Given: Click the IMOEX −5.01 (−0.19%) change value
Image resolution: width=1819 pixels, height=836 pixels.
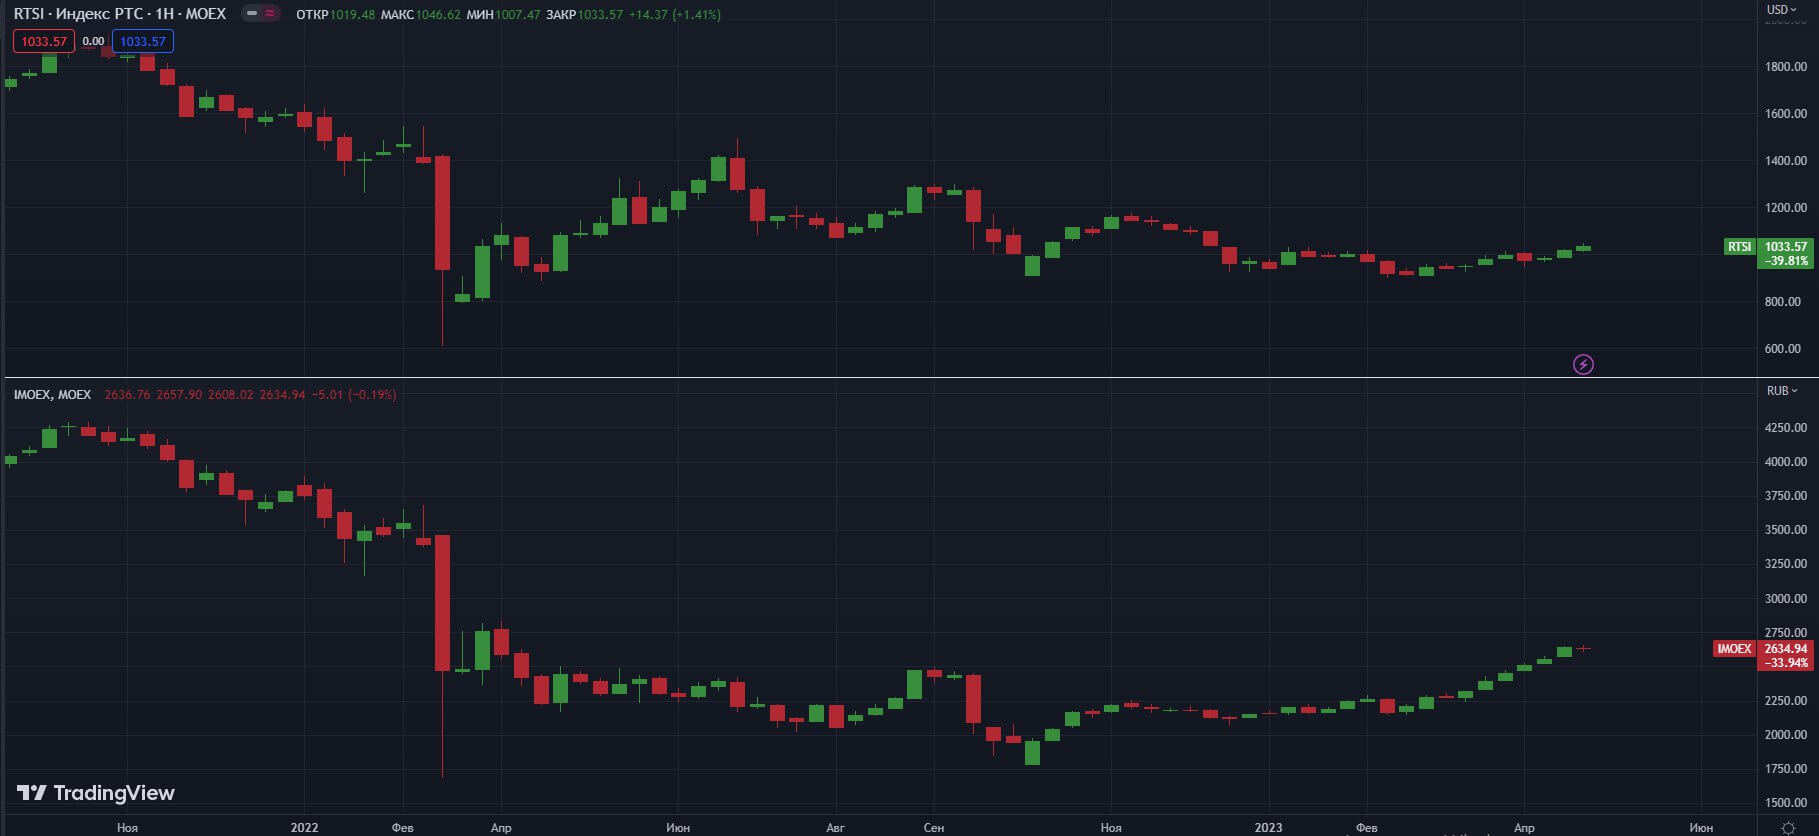Looking at the screenshot, I should point(354,395).
